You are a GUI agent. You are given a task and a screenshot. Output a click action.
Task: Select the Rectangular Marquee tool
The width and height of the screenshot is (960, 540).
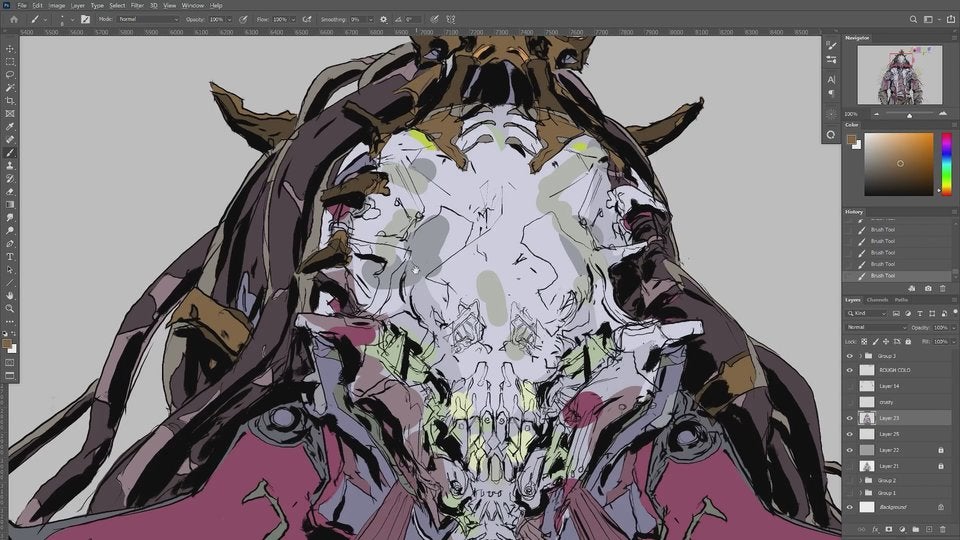point(10,61)
